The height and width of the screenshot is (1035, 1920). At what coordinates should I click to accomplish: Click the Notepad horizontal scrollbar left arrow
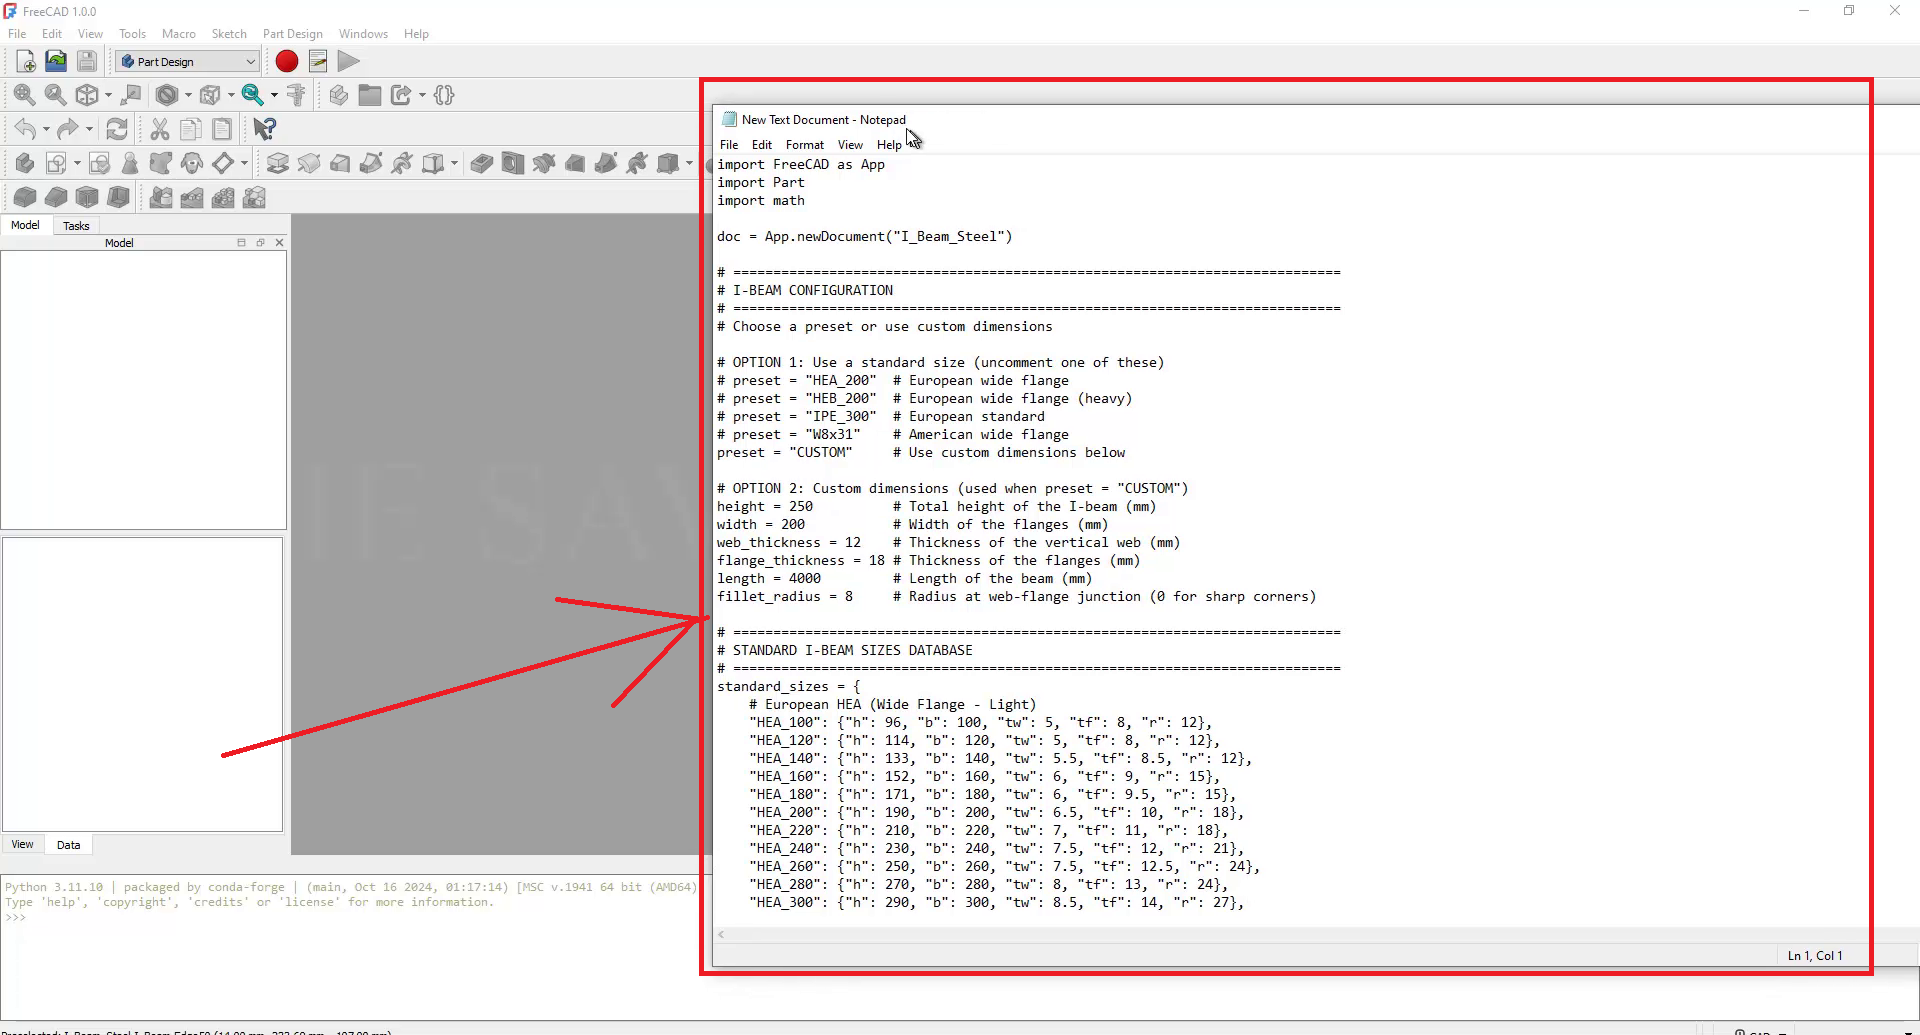click(721, 935)
